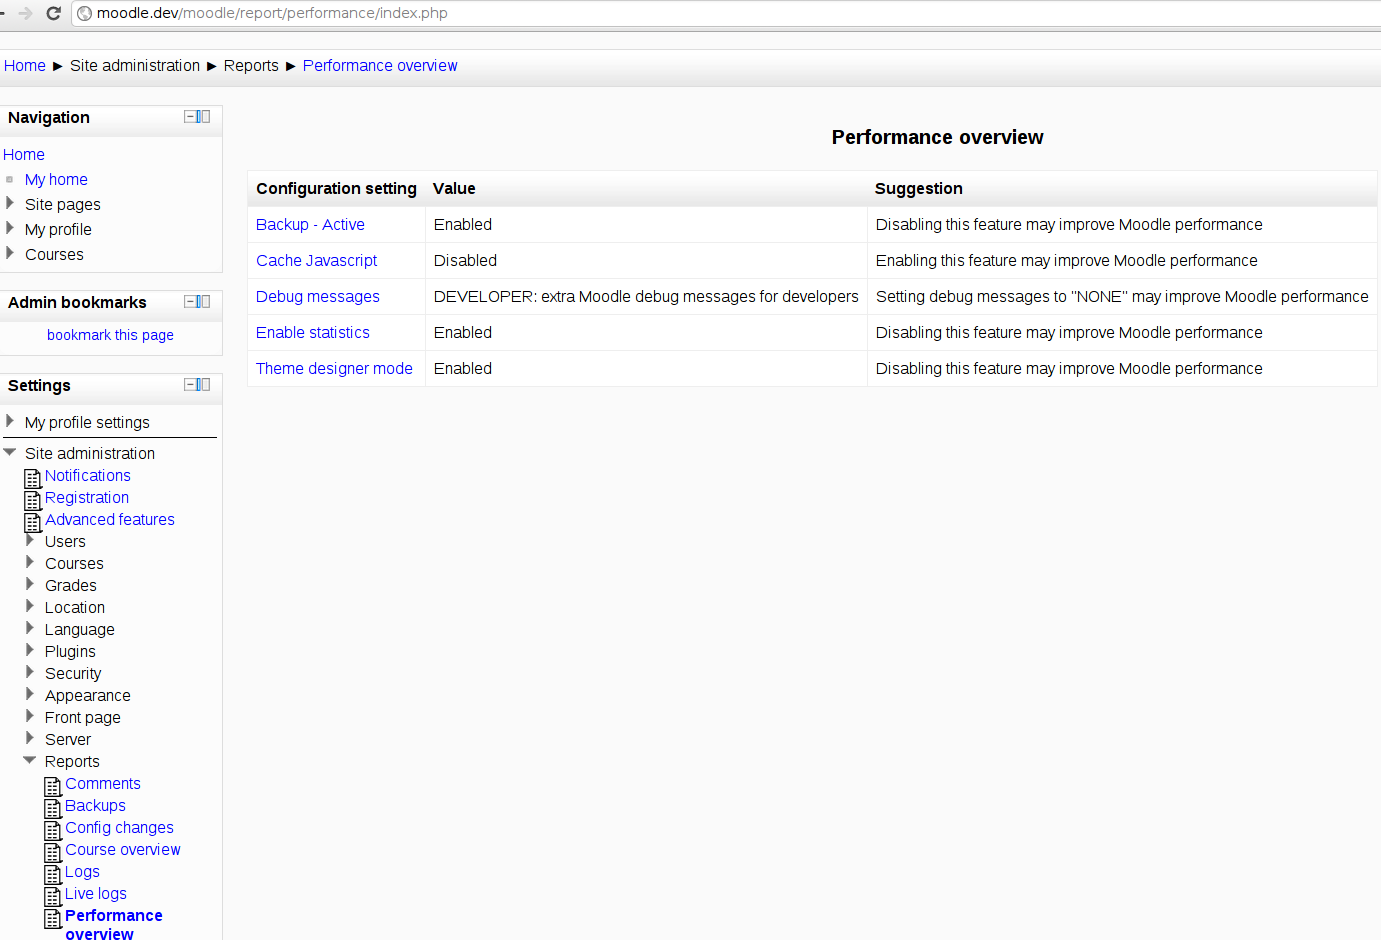Go to My home
Screen dimensions: 1381x940
coord(56,180)
